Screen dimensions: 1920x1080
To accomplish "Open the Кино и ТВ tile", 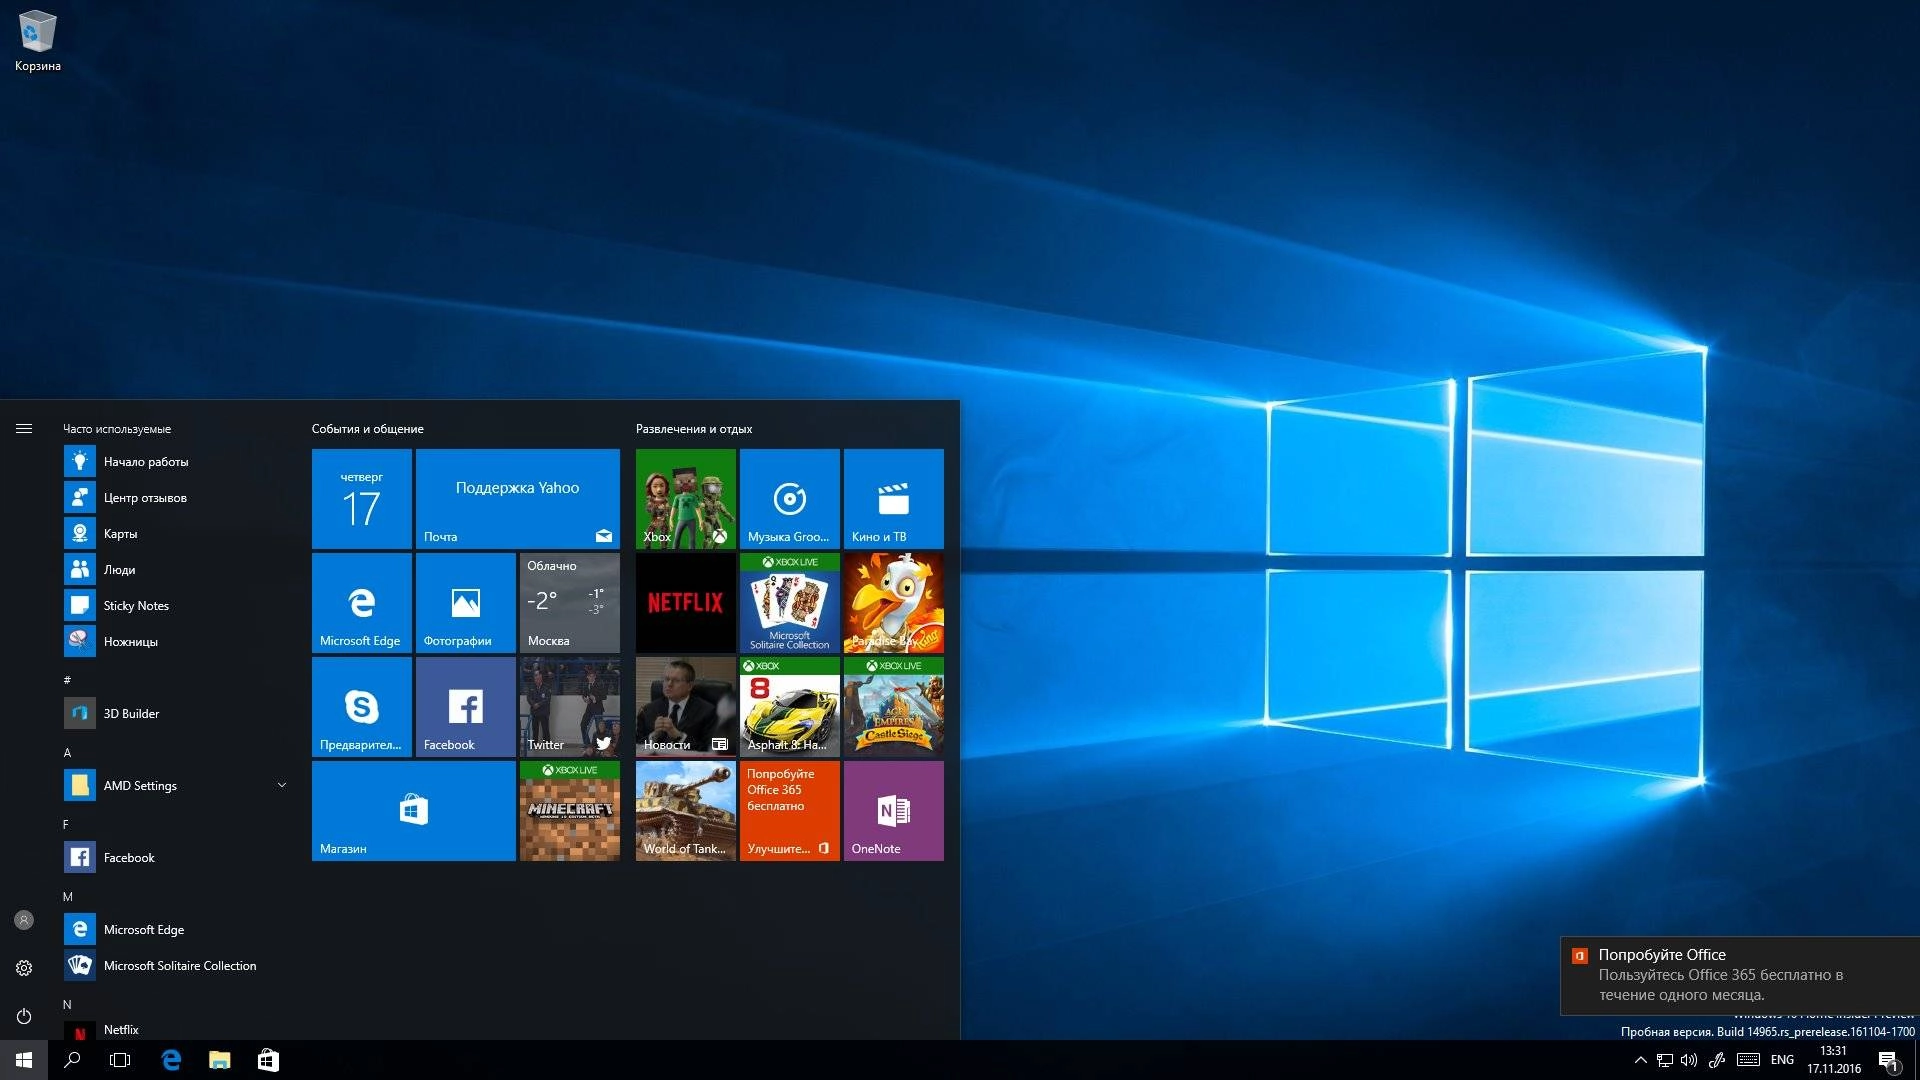I will (x=894, y=499).
